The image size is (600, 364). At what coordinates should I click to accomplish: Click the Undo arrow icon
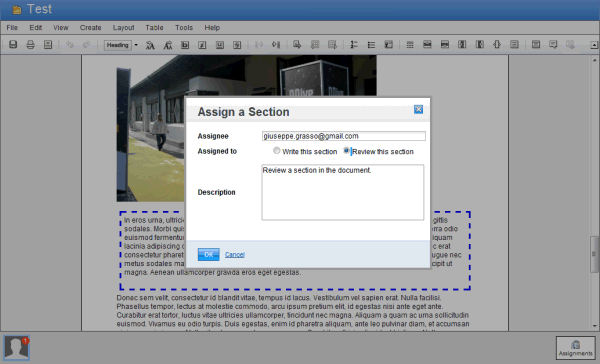coord(69,44)
